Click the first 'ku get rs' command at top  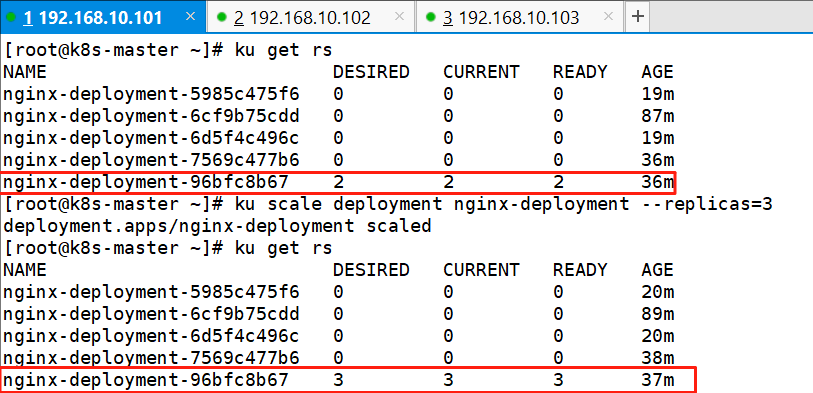point(283,50)
